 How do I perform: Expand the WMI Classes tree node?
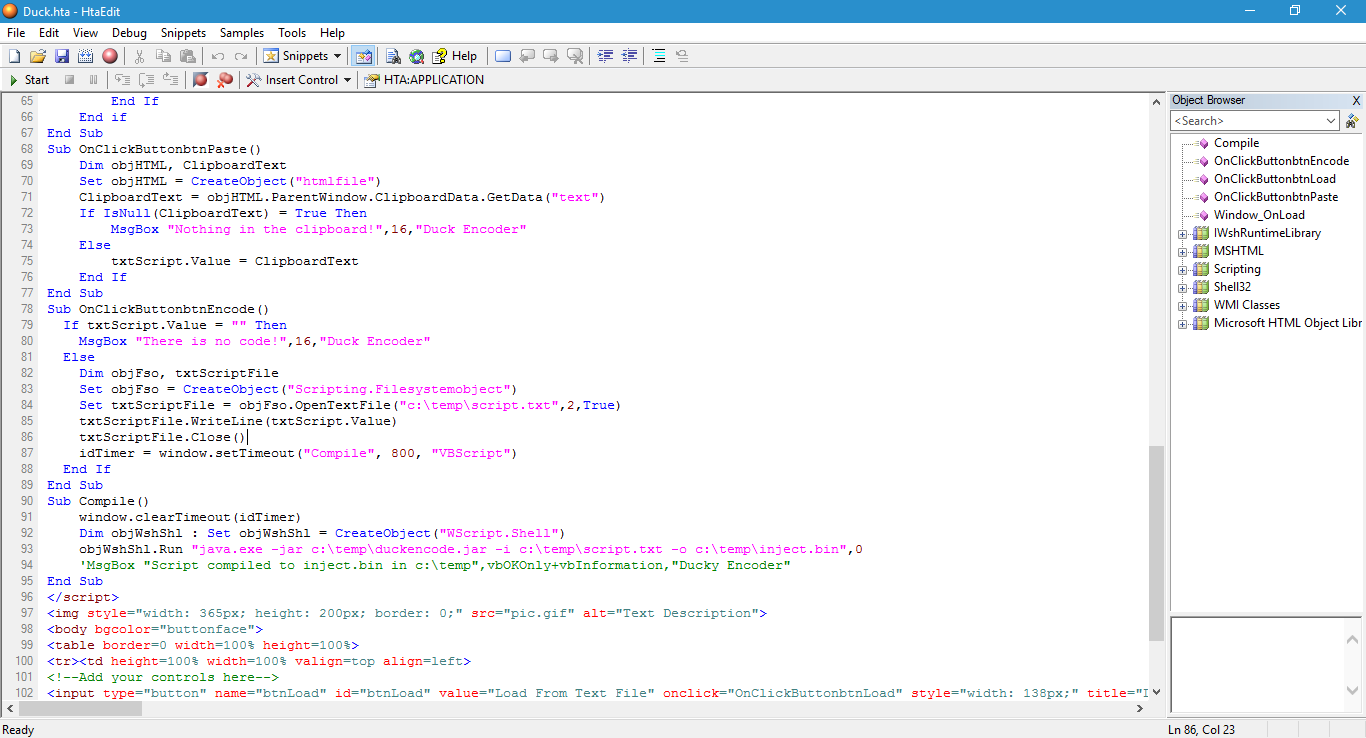1183,305
